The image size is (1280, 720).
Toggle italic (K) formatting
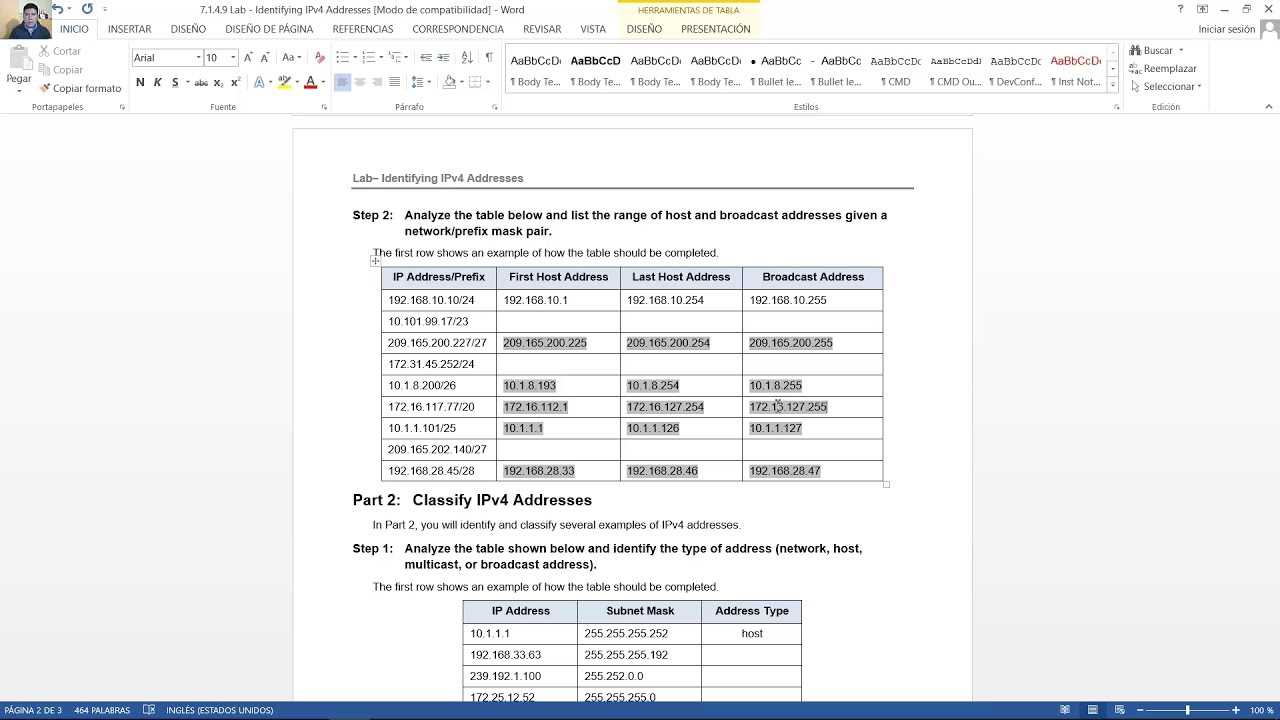tap(157, 82)
